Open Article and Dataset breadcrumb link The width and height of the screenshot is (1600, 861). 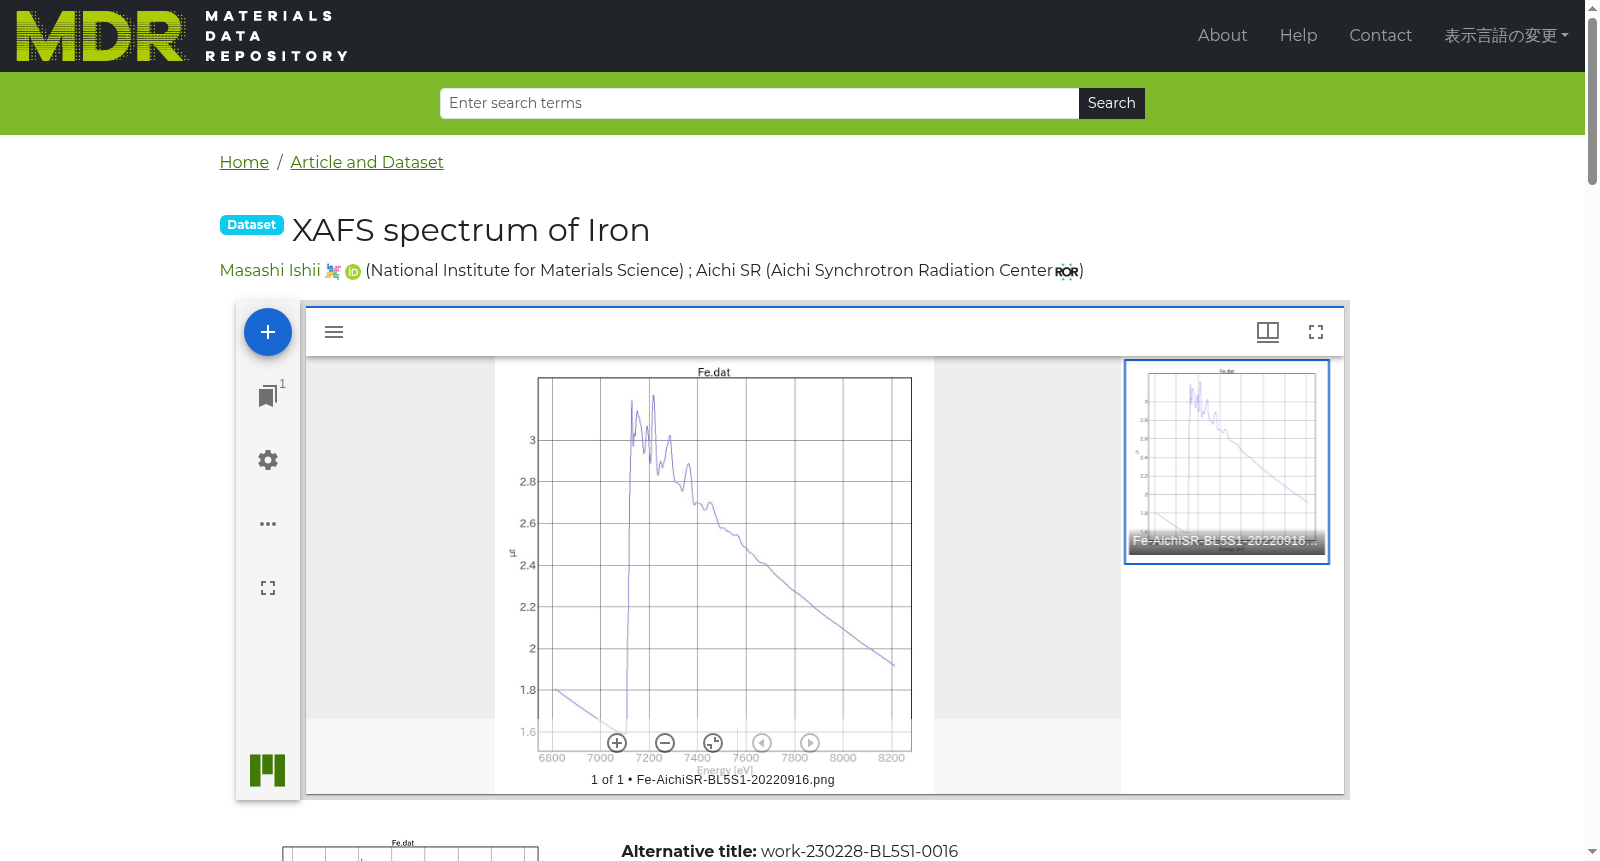(x=367, y=162)
